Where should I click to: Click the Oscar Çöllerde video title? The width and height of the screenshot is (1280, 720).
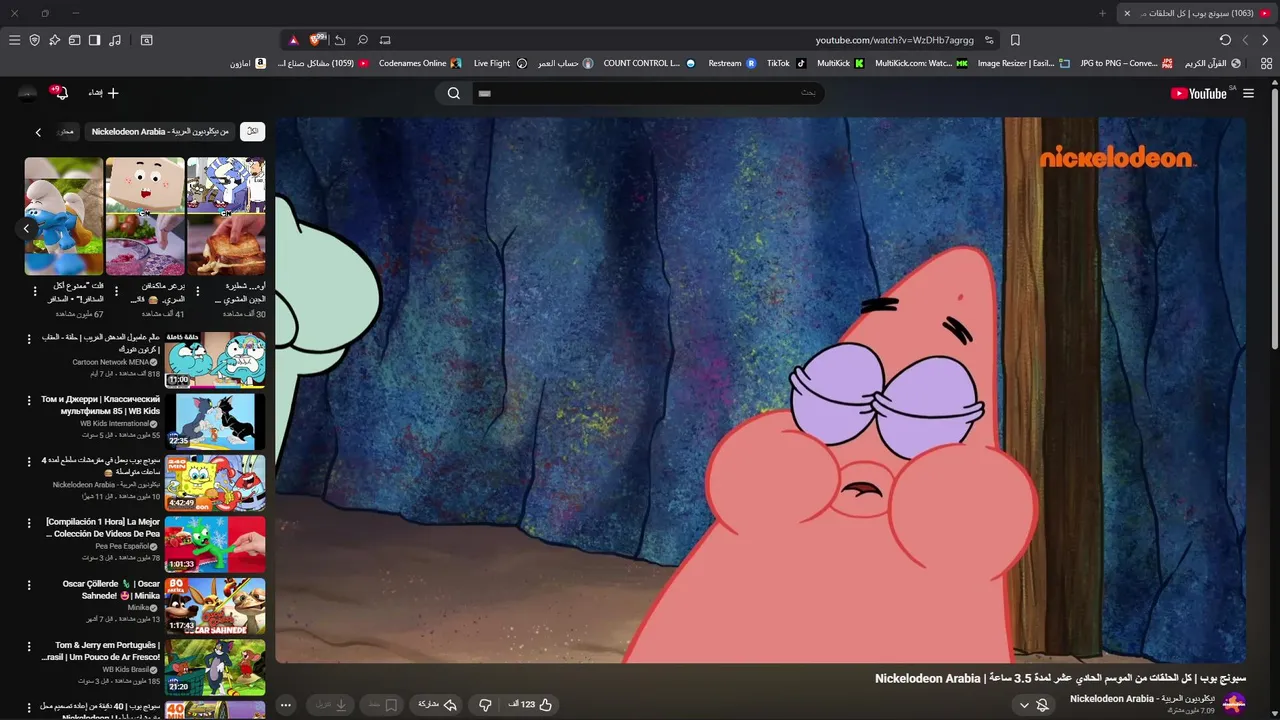pyautogui.click(x=111, y=589)
